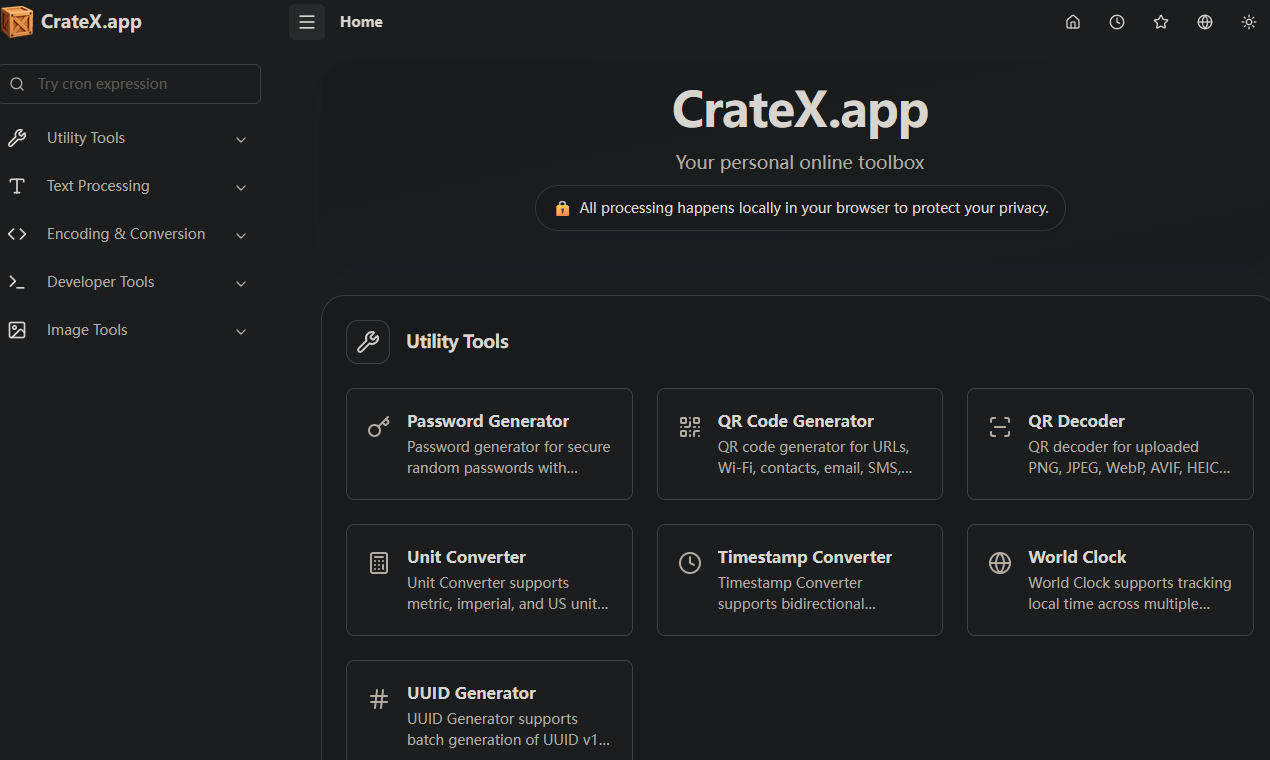Open the QR Decoder title link
The image size is (1270, 760).
pos(1076,421)
